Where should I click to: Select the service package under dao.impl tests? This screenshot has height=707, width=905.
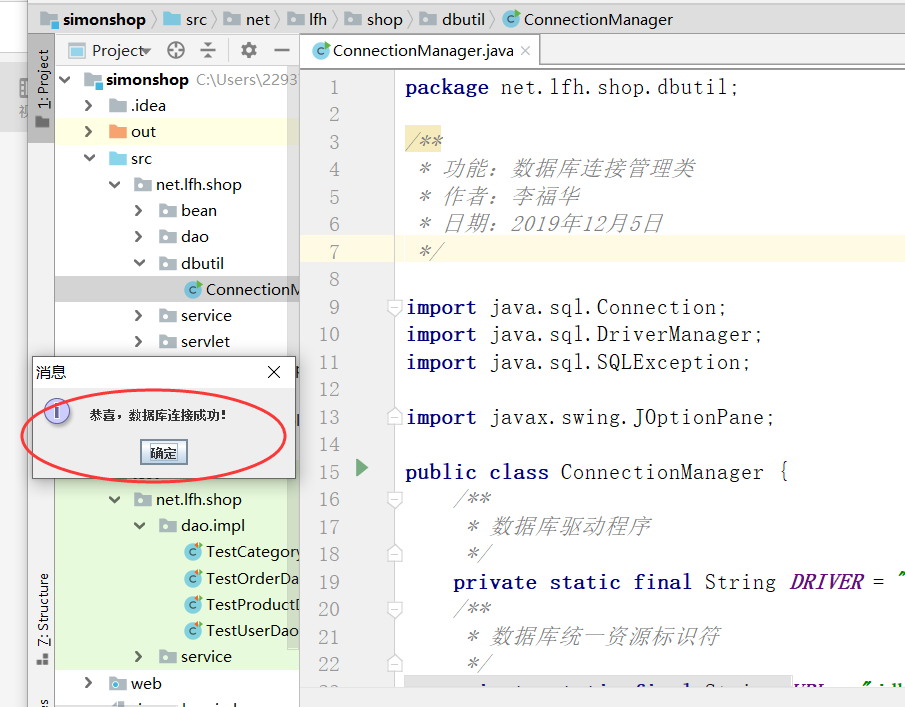click(x=177, y=657)
